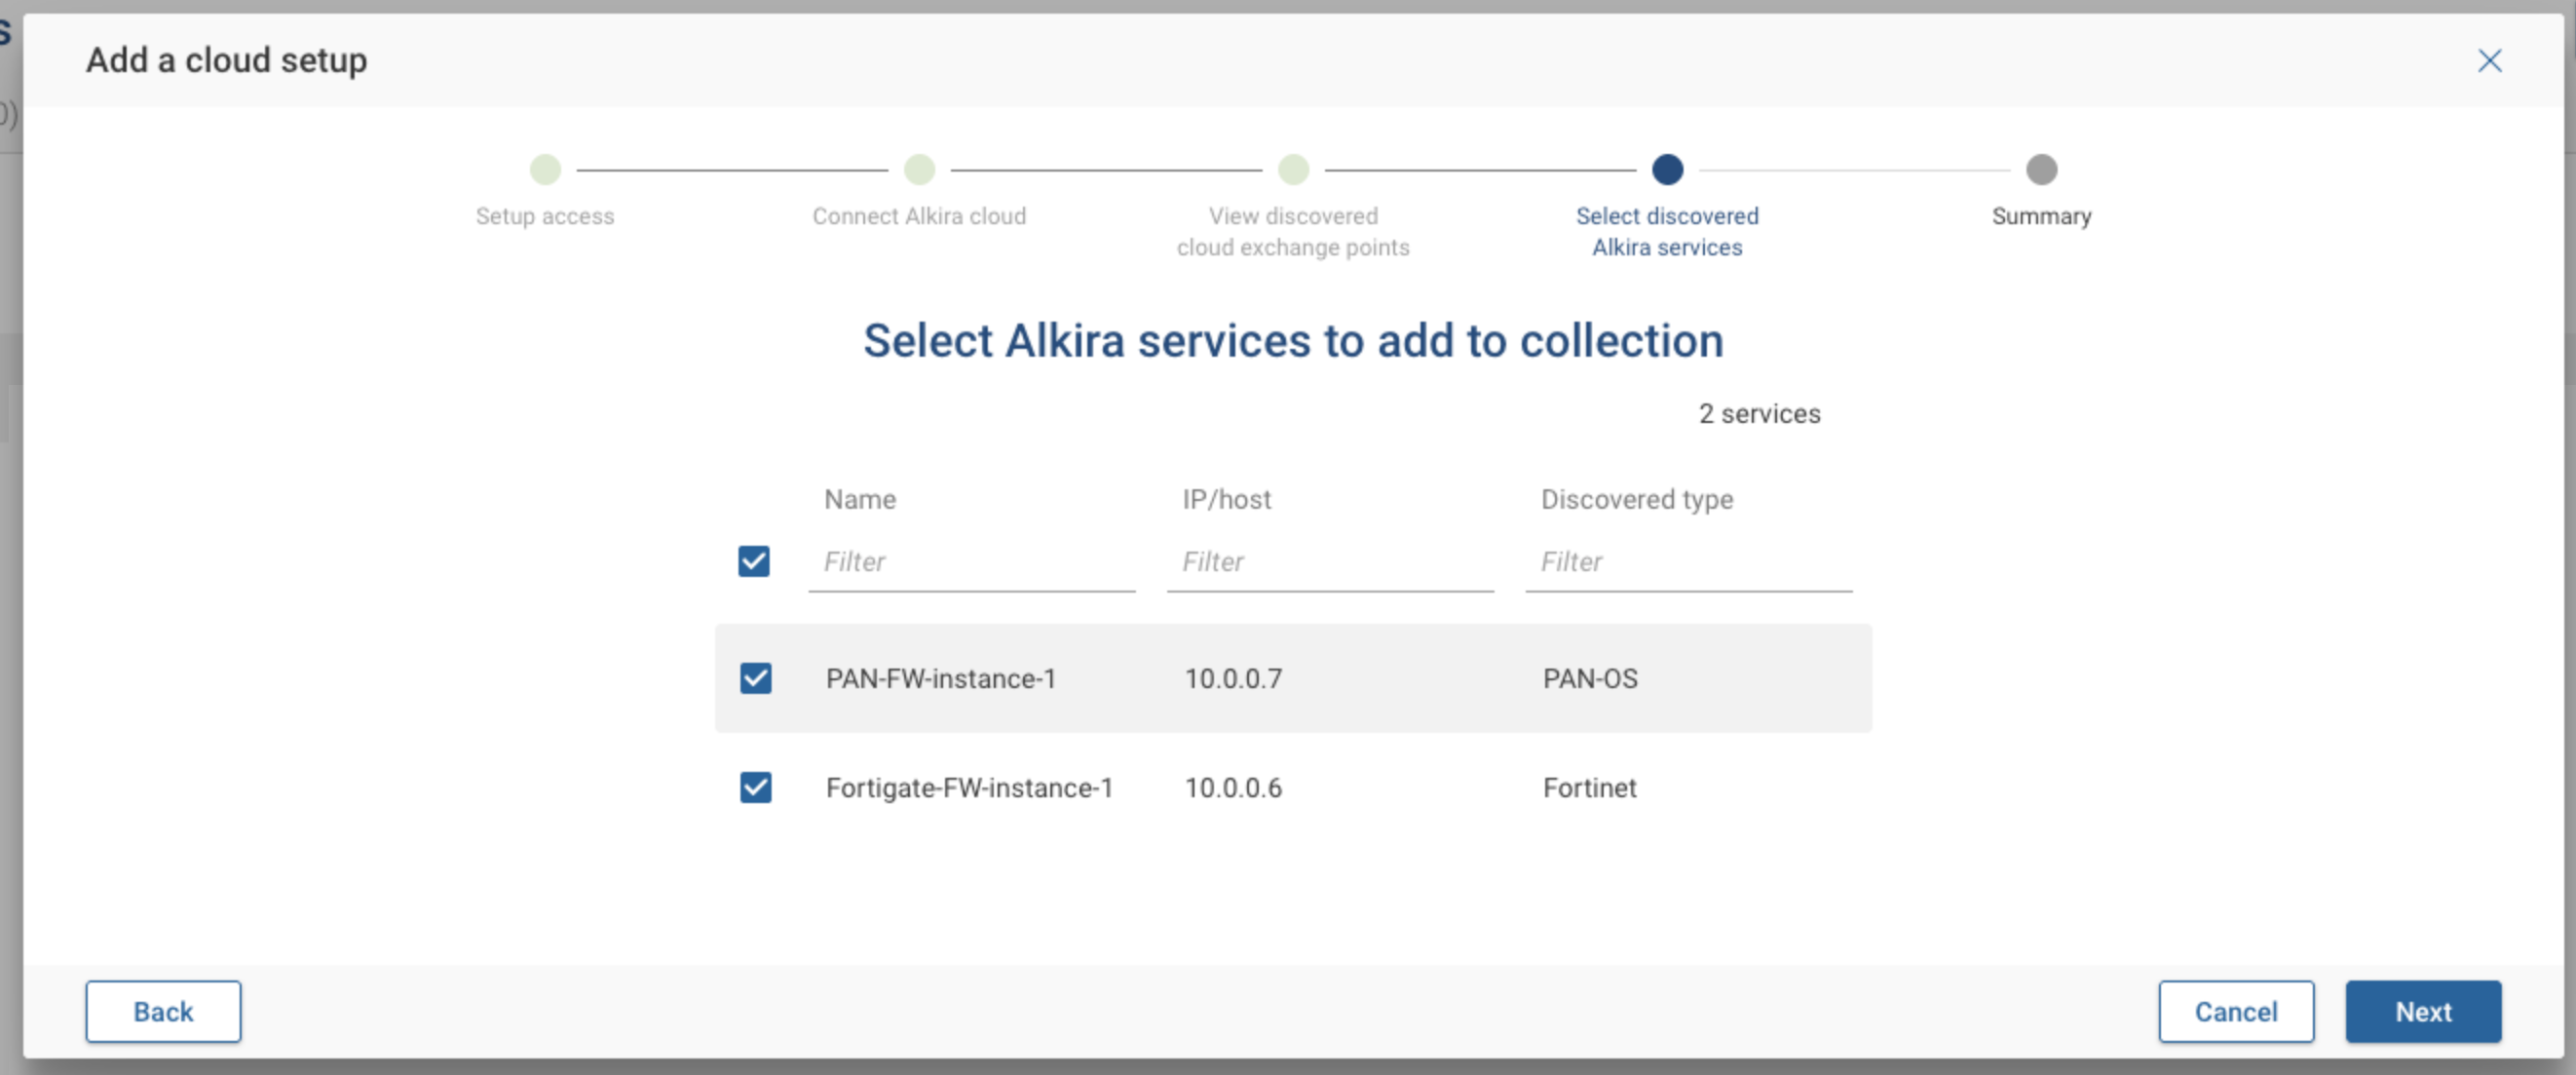Screen dimensions: 2576x1075
Task: Click the Select discovered Alkira services step circle
Action: tap(1667, 170)
